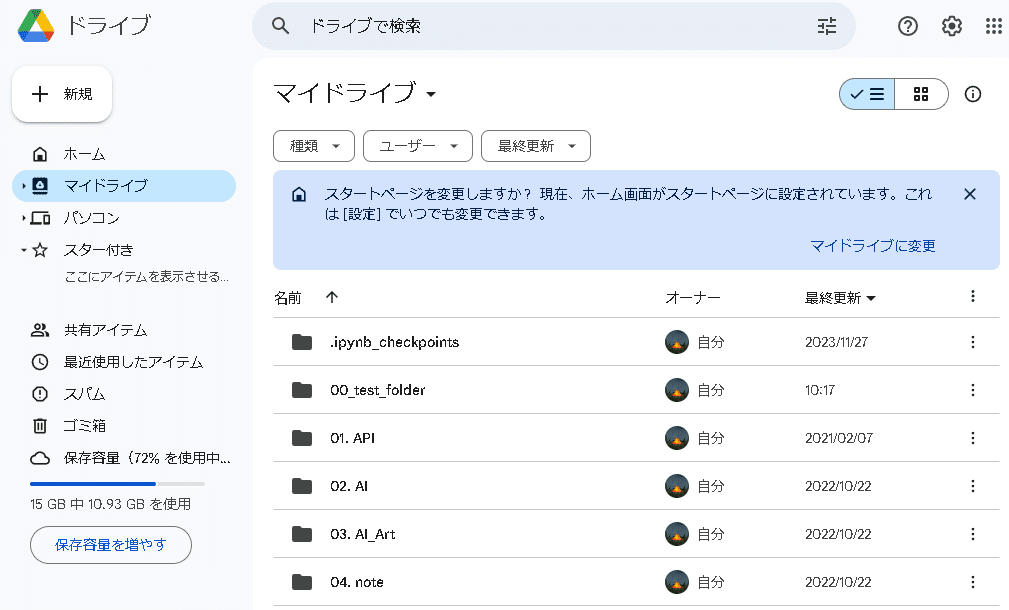Open advanced search options icon
This screenshot has width=1009, height=610.
(x=826, y=26)
